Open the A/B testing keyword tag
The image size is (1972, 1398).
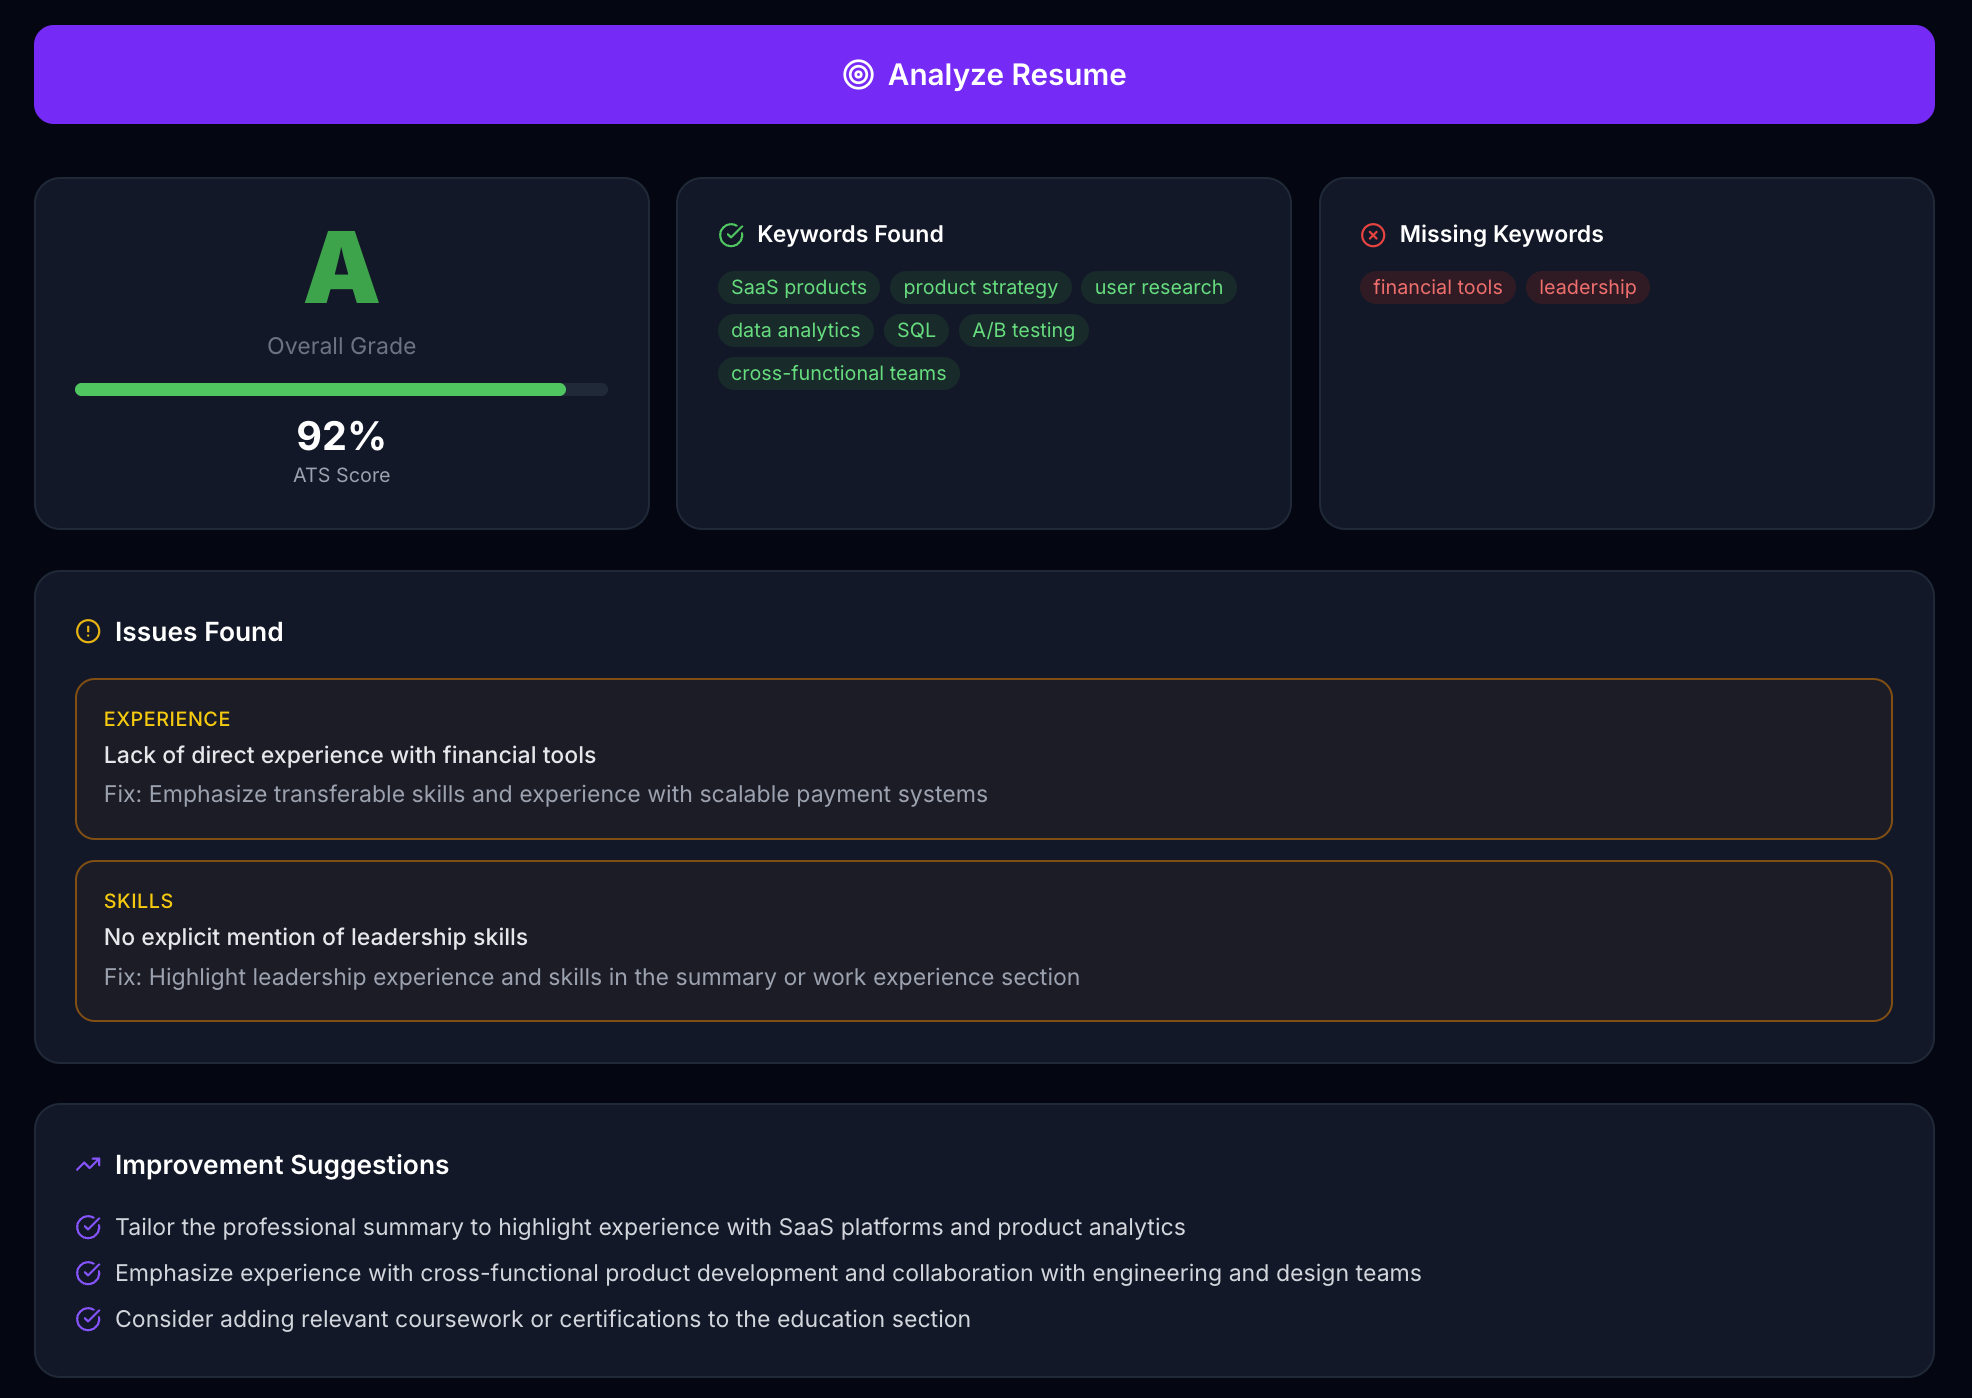pos(1023,330)
